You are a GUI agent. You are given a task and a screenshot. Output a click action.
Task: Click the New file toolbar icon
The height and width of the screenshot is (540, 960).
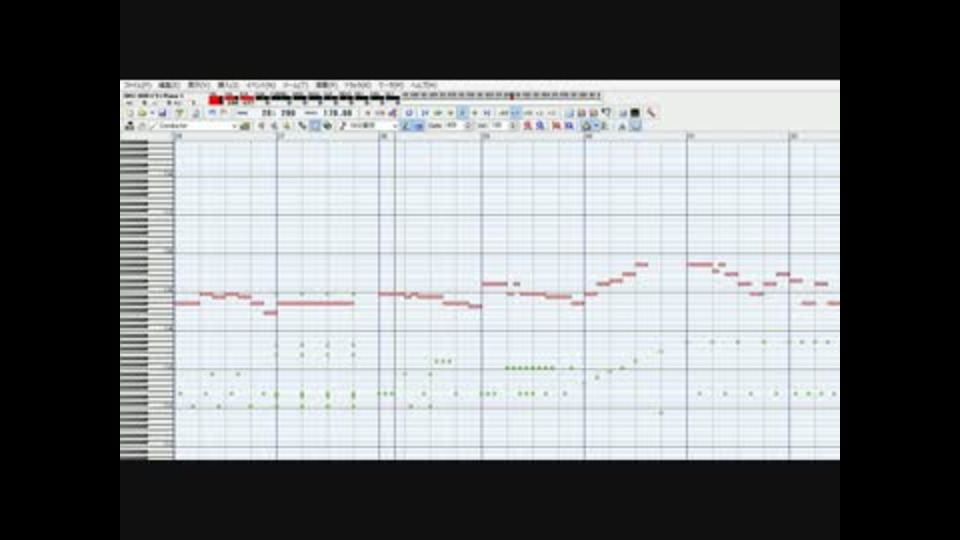click(x=130, y=113)
